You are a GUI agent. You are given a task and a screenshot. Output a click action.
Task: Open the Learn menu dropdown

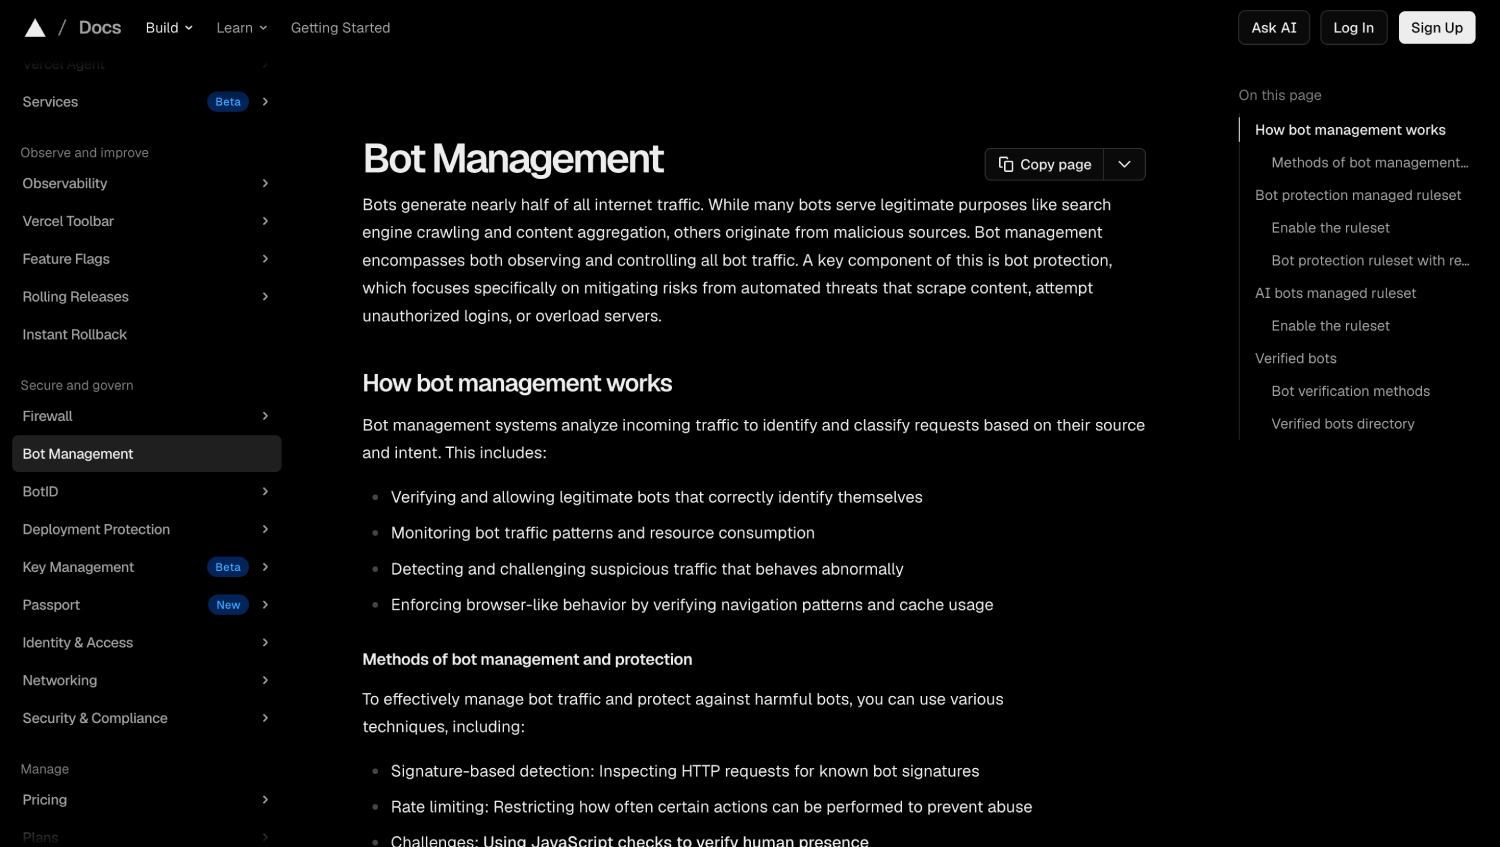coord(242,28)
